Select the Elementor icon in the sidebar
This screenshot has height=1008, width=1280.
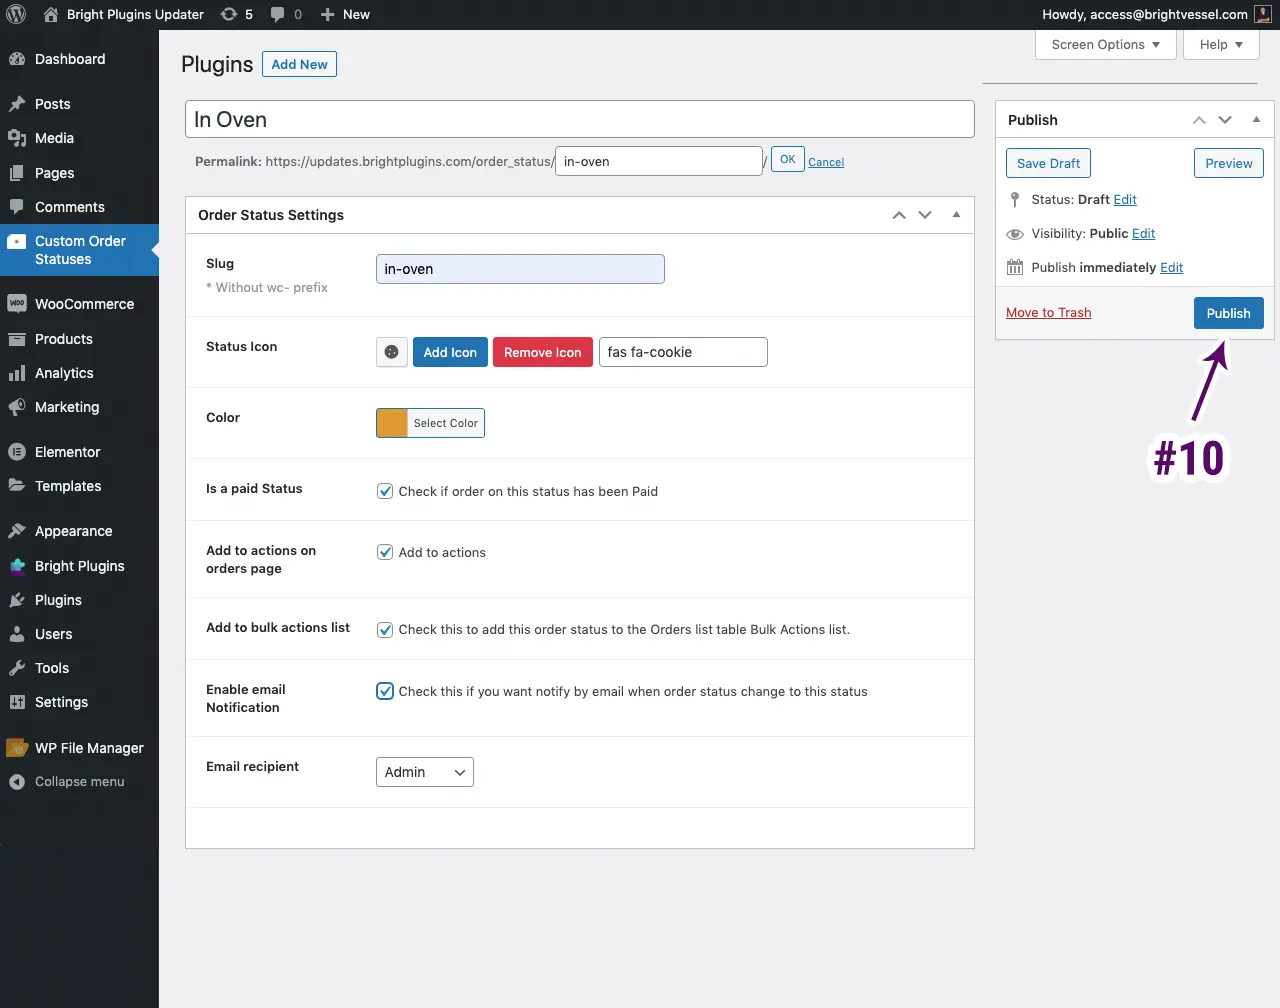tap(18, 451)
